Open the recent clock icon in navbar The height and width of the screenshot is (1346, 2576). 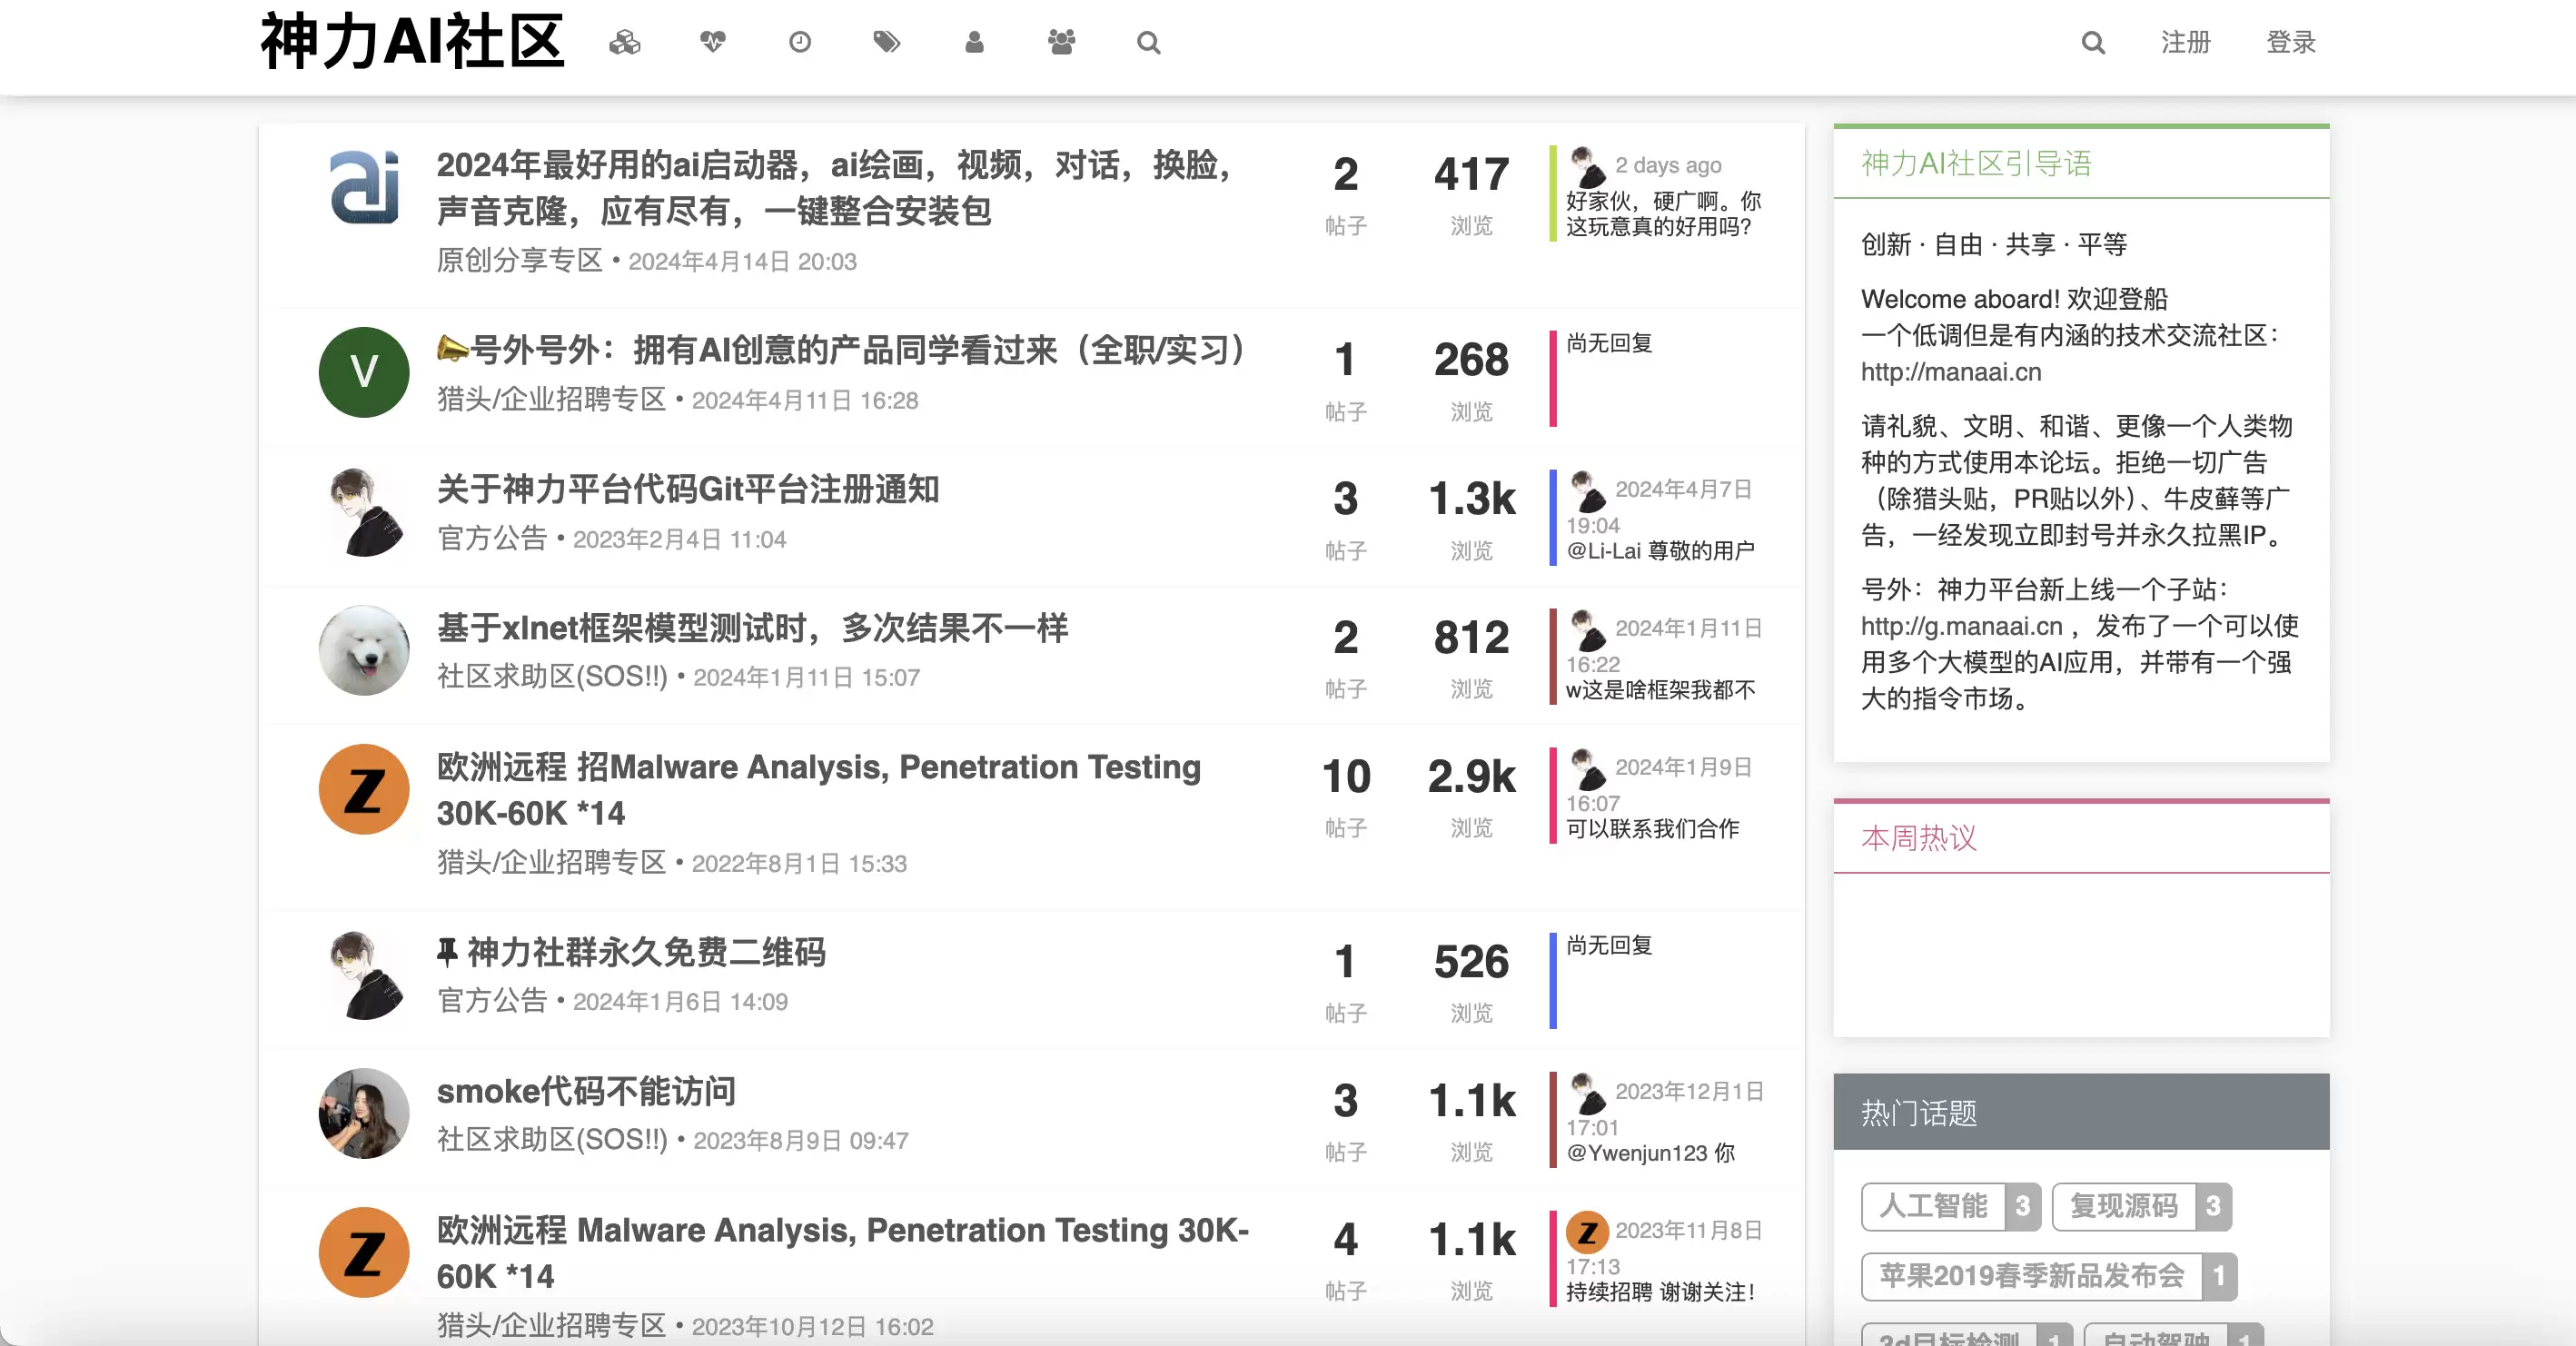799,42
